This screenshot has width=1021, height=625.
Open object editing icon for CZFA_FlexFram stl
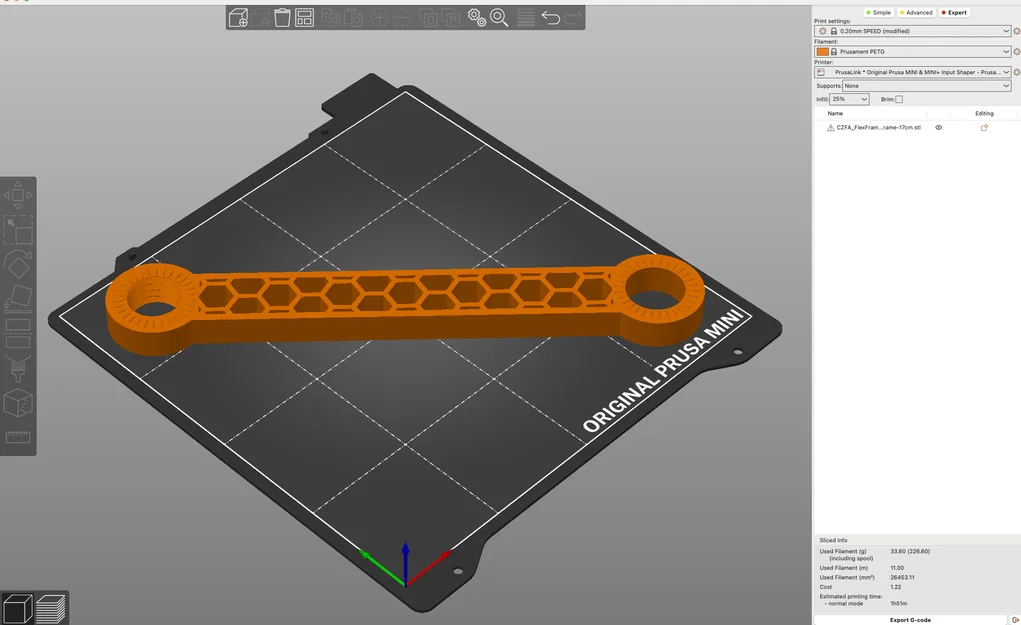[x=984, y=128]
